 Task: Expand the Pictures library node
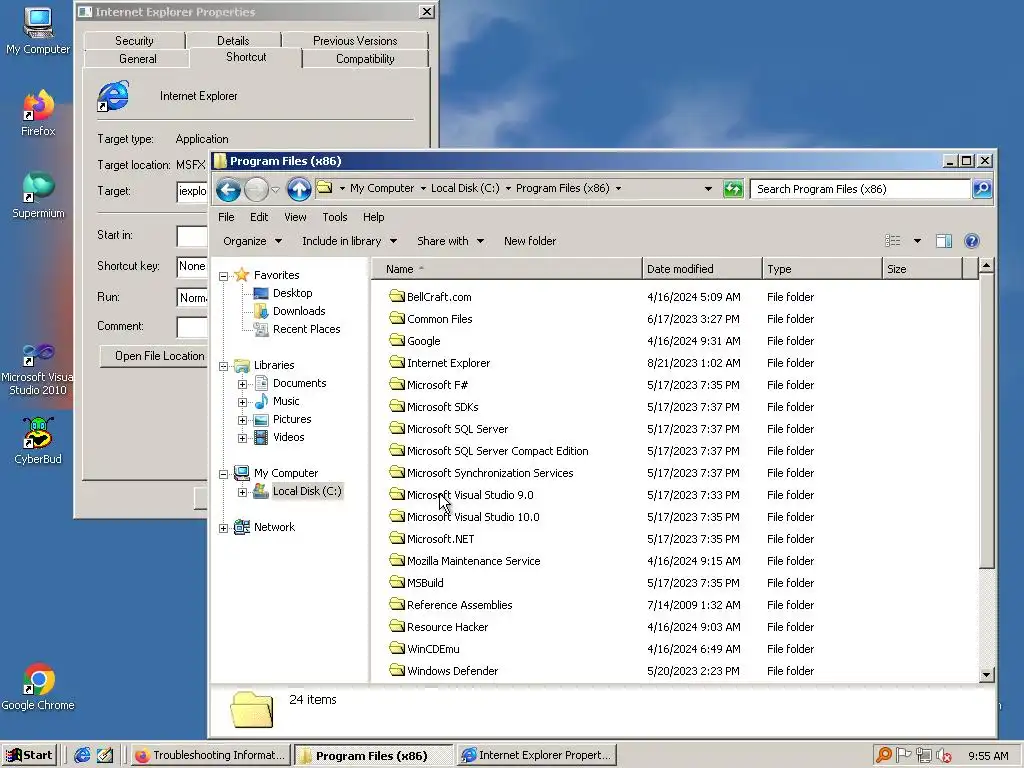242,420
